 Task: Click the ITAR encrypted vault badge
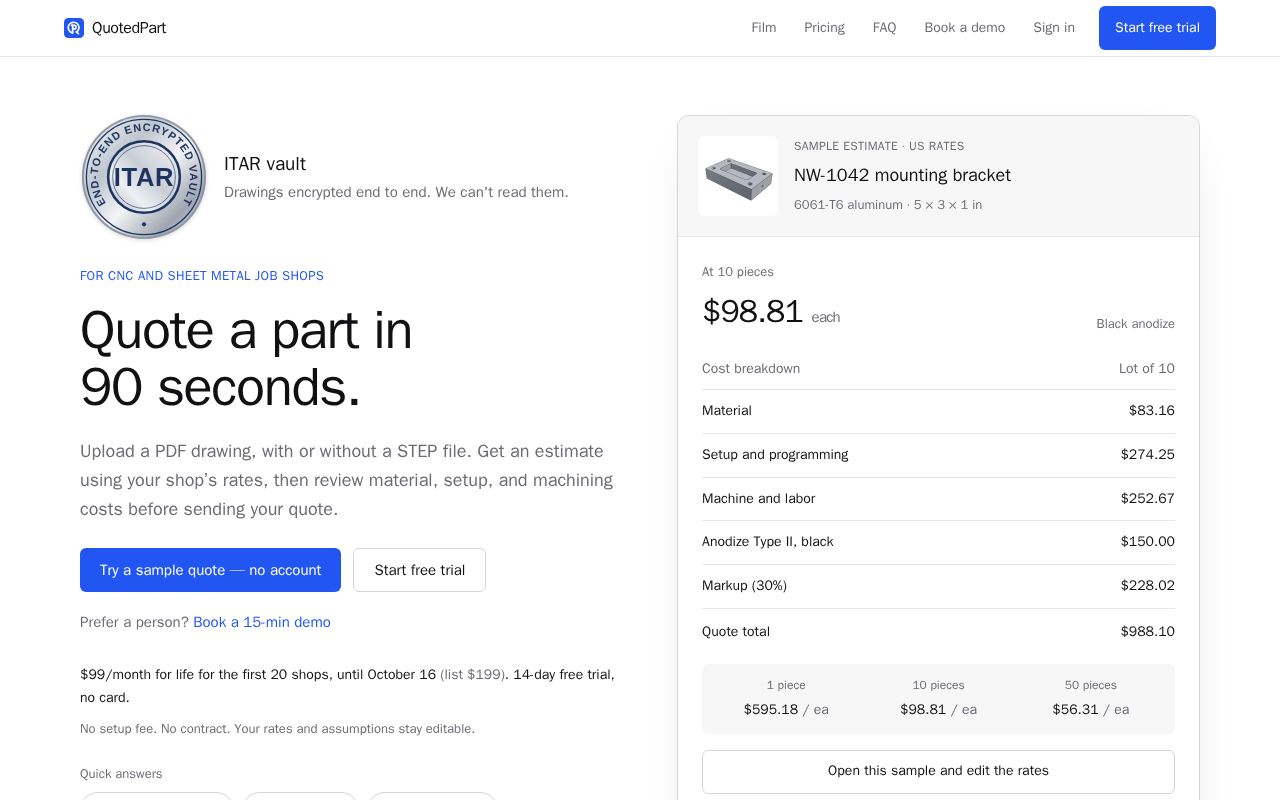(144, 177)
